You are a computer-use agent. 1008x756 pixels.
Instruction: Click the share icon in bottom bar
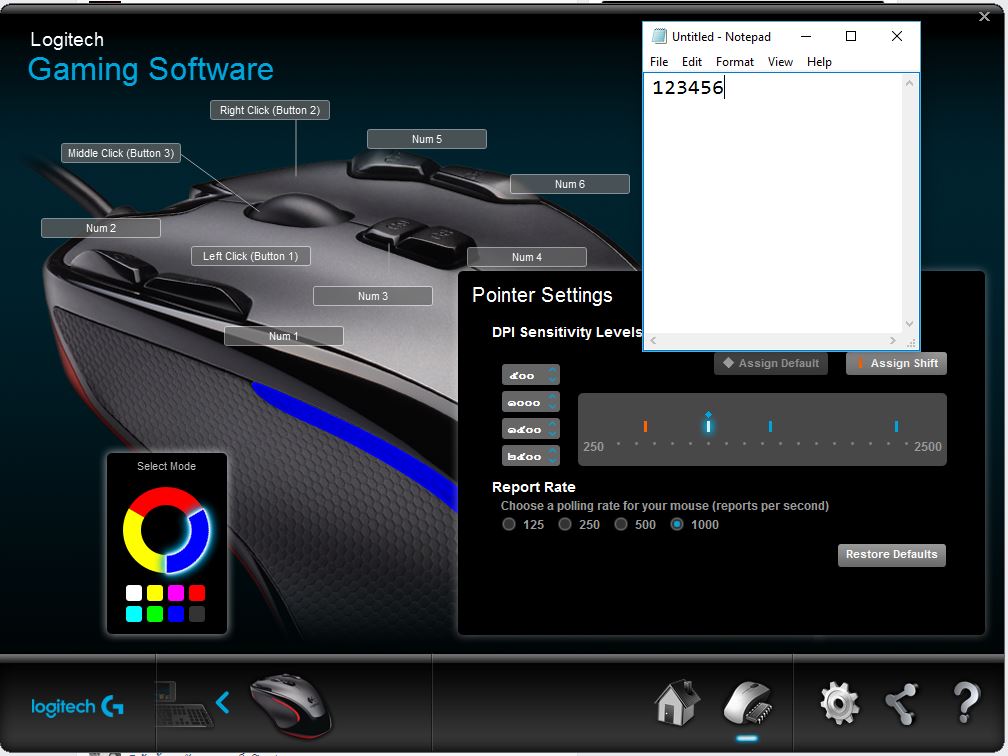[902, 704]
